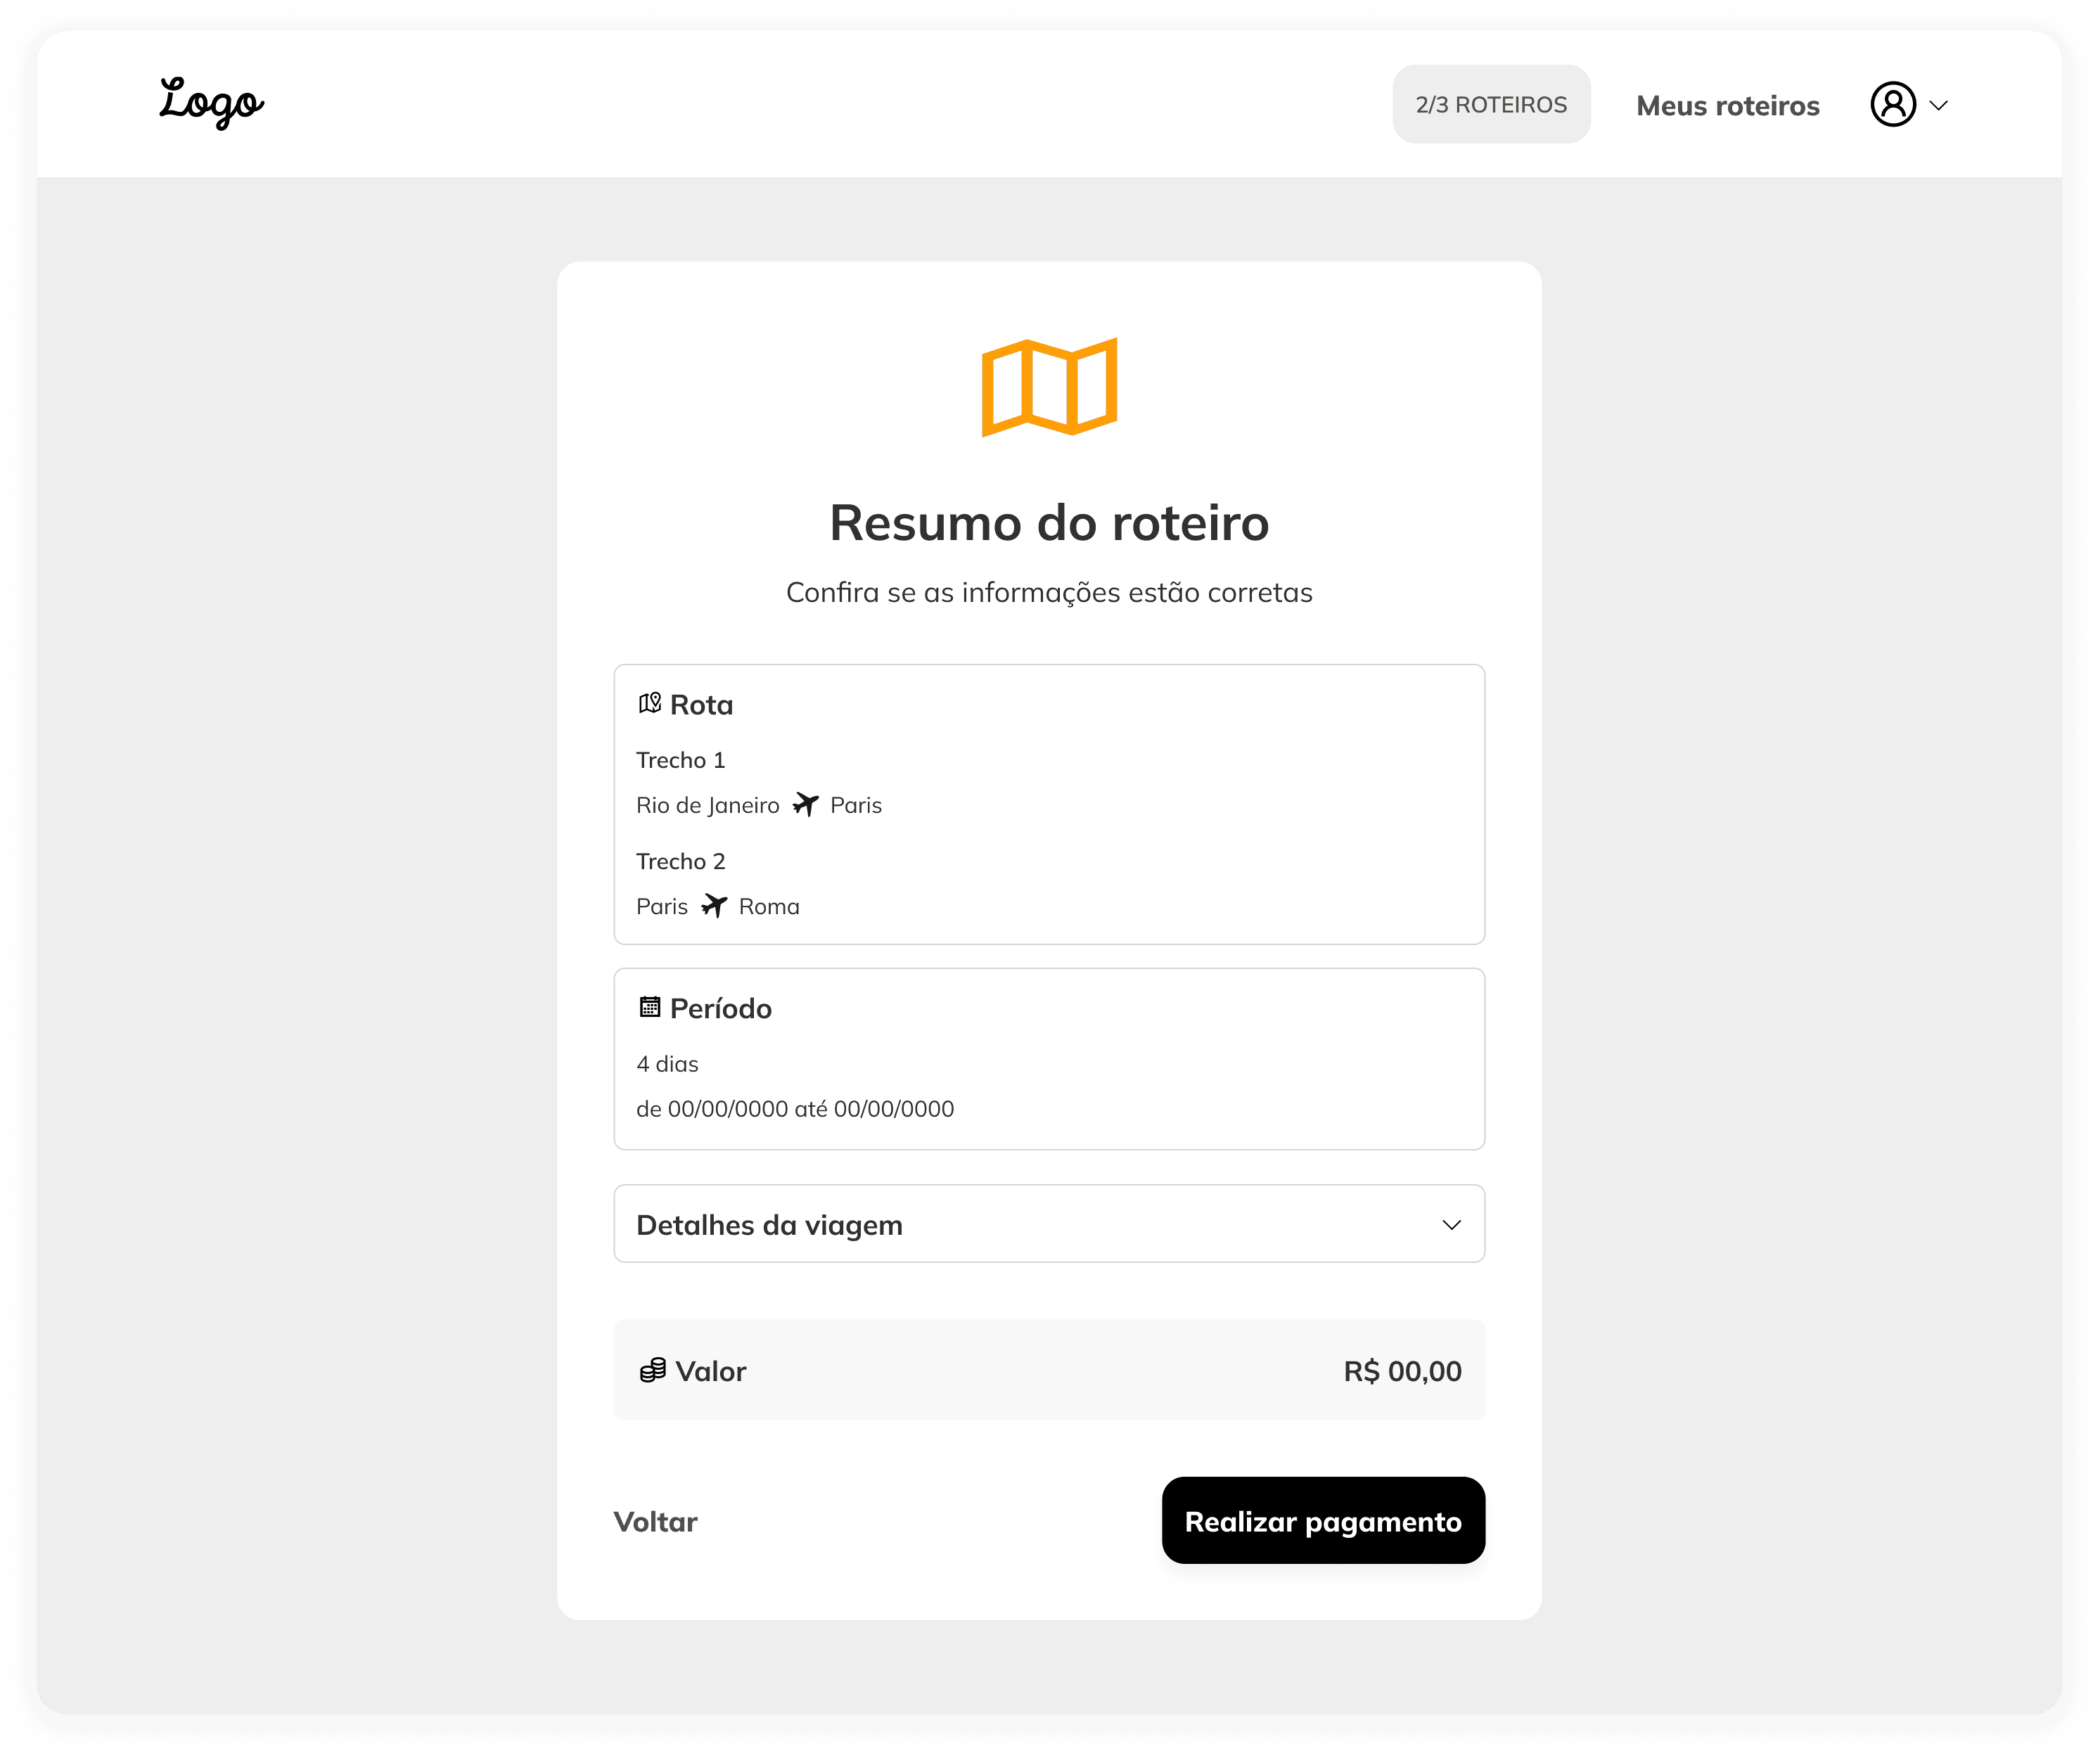Image resolution: width=2100 pixels, height=1758 pixels.
Task: Go back with the Voltar link
Action: pyautogui.click(x=655, y=1521)
